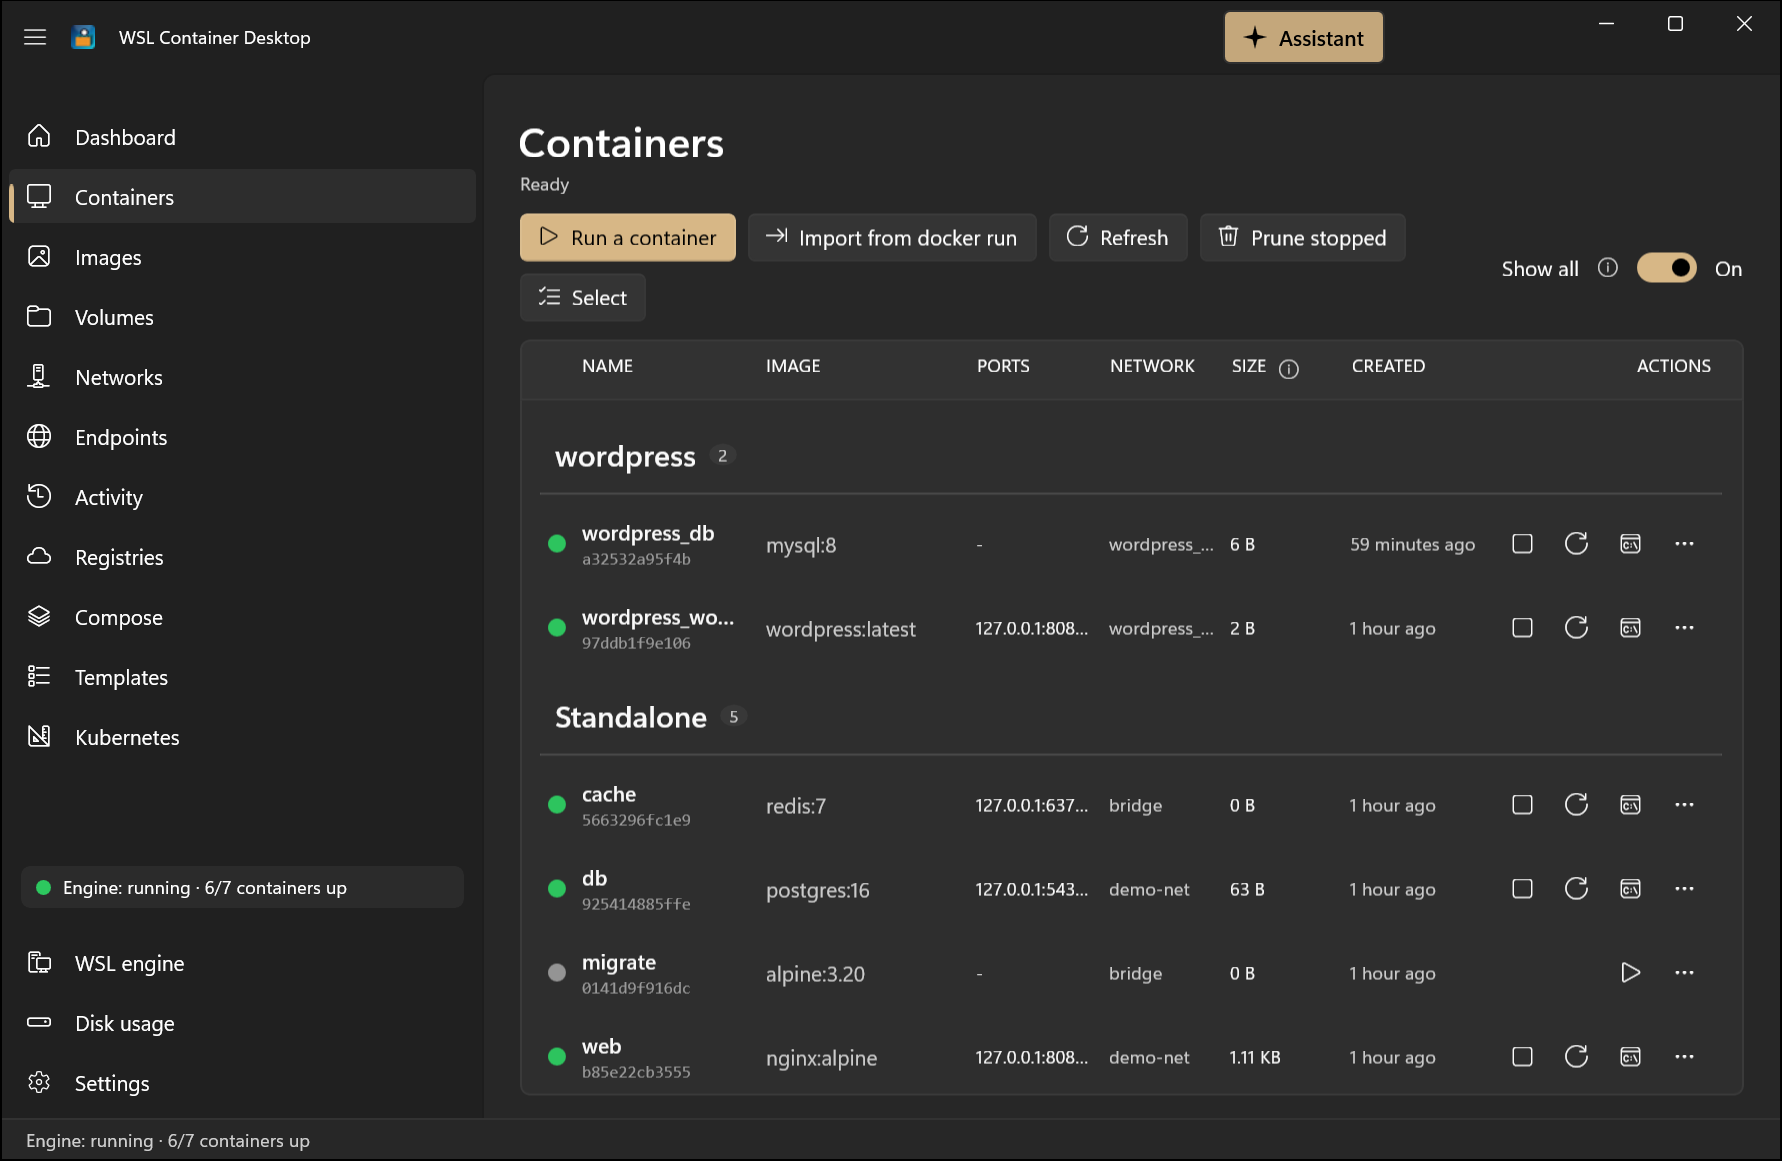Stop the wordpress:latest container
This screenshot has width=1782, height=1161.
point(1522,628)
